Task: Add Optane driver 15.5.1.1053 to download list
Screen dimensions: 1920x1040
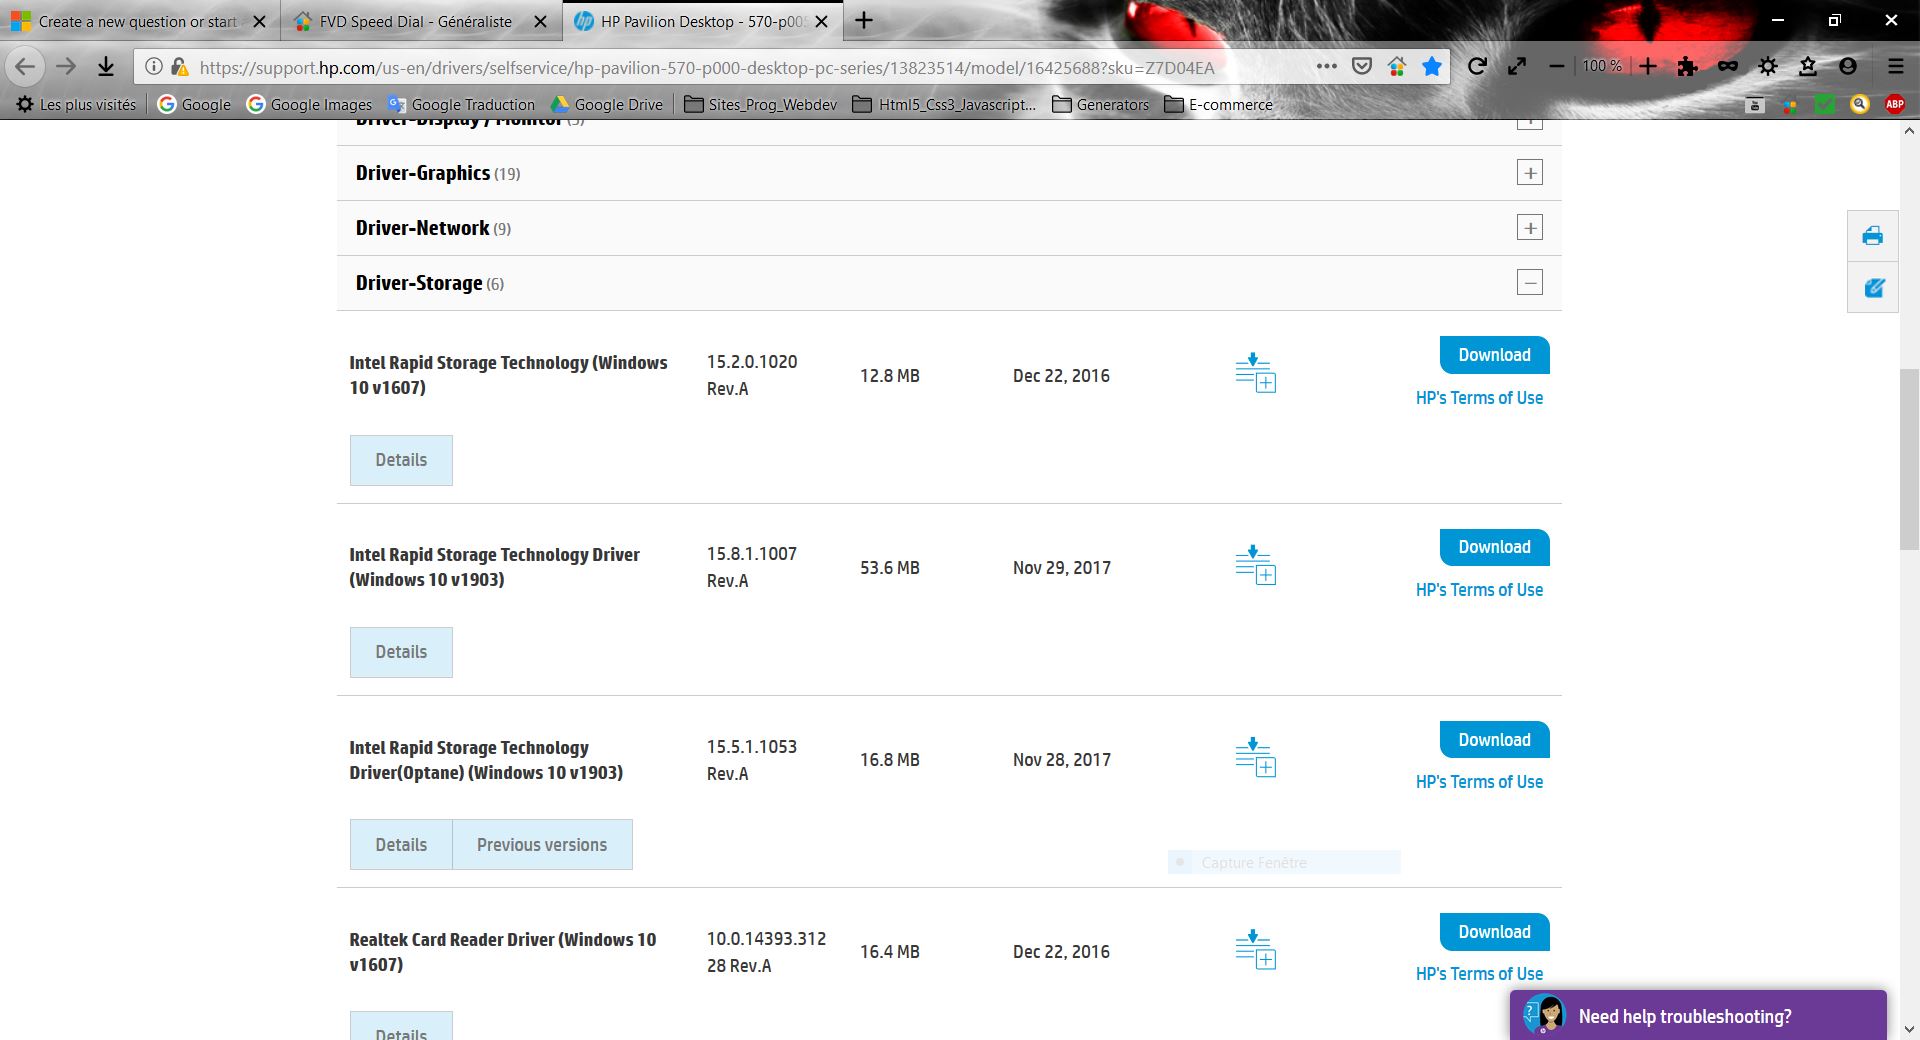Action: pos(1255,757)
